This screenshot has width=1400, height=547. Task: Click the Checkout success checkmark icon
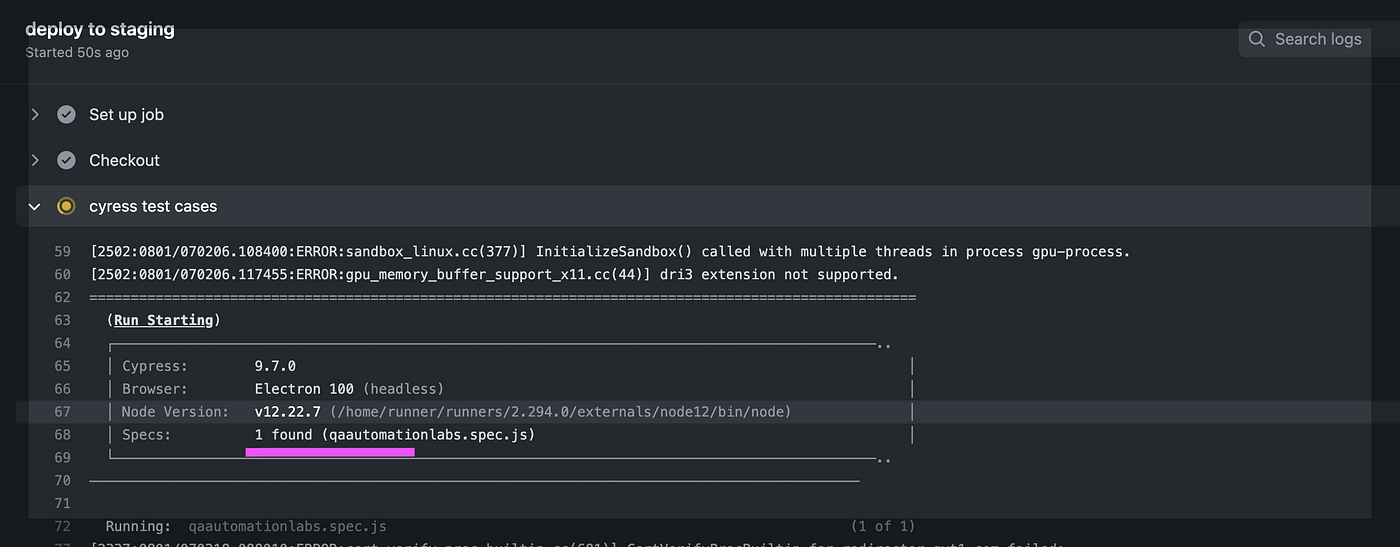66,160
